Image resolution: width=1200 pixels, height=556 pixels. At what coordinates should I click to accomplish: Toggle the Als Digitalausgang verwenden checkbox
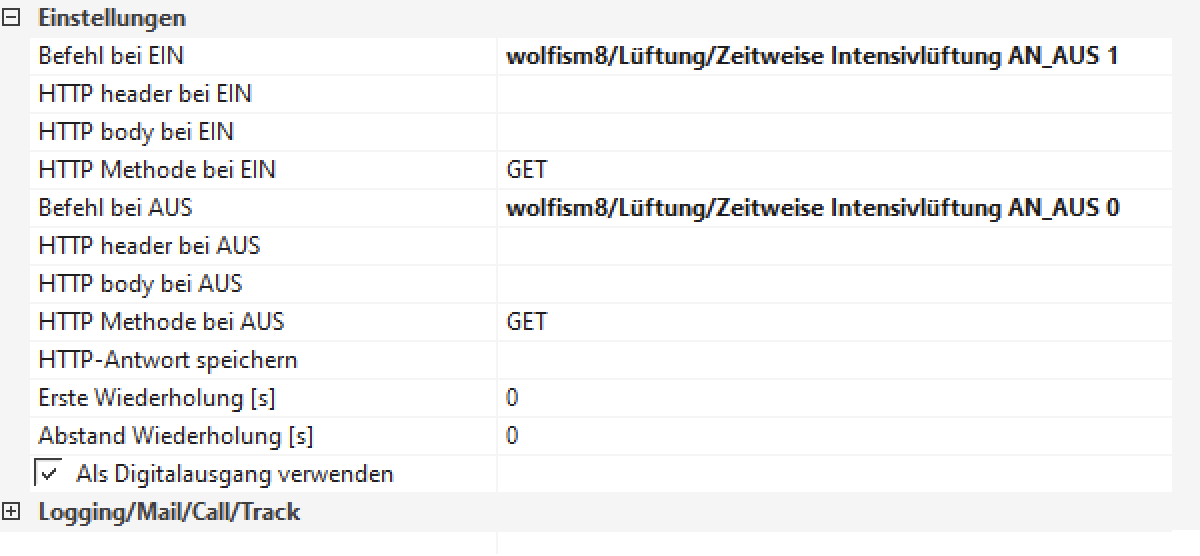47,474
